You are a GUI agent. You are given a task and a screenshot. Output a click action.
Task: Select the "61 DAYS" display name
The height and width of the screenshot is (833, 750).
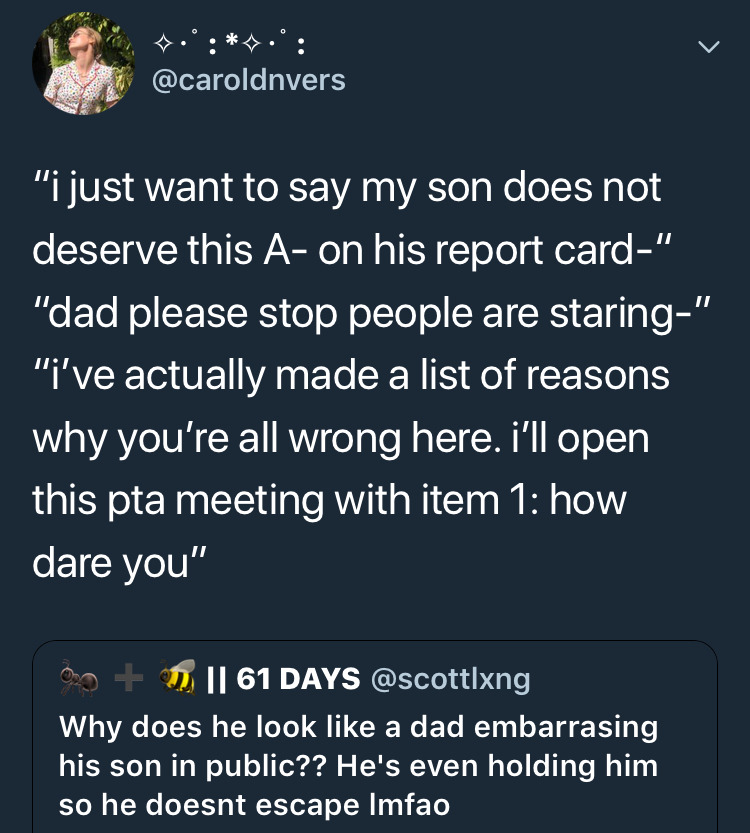coord(297,679)
